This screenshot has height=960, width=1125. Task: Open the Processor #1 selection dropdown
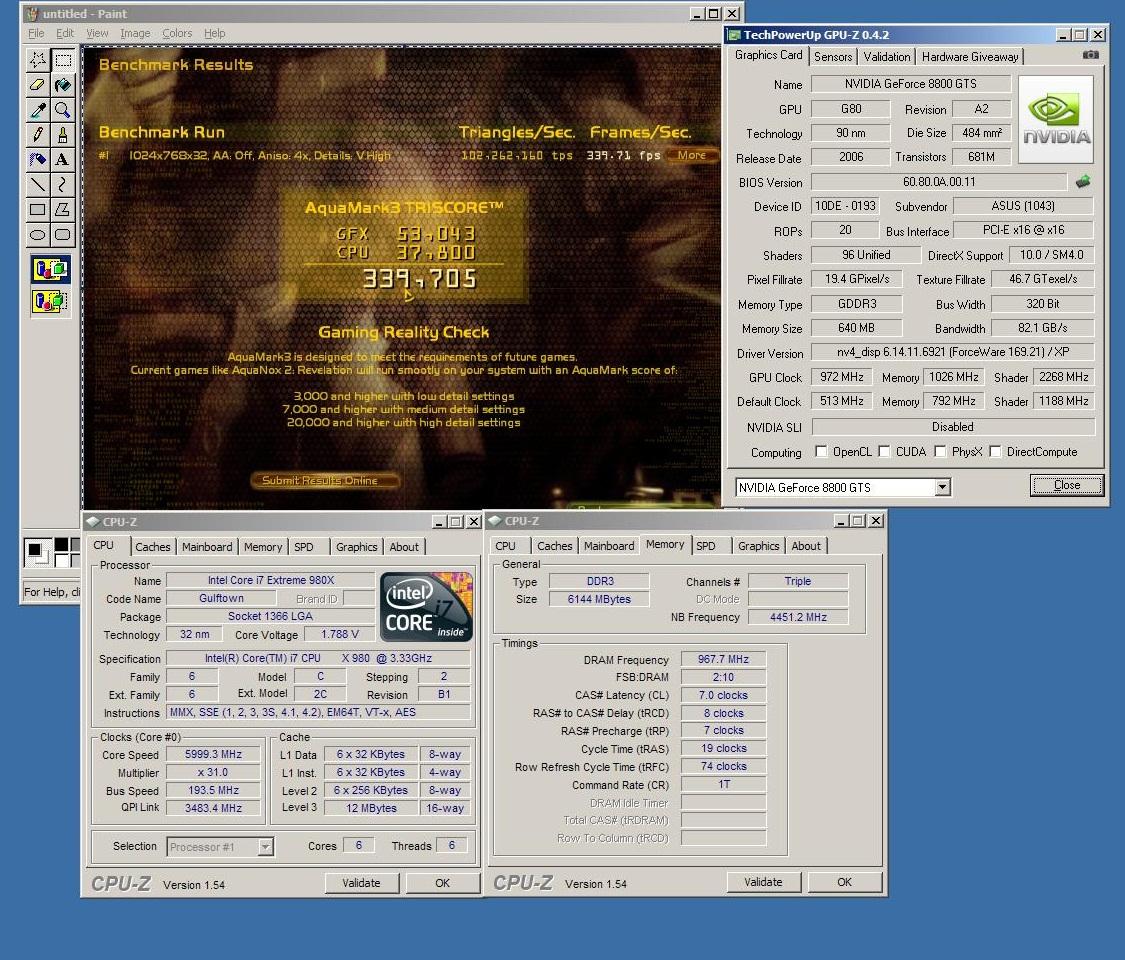coord(265,847)
